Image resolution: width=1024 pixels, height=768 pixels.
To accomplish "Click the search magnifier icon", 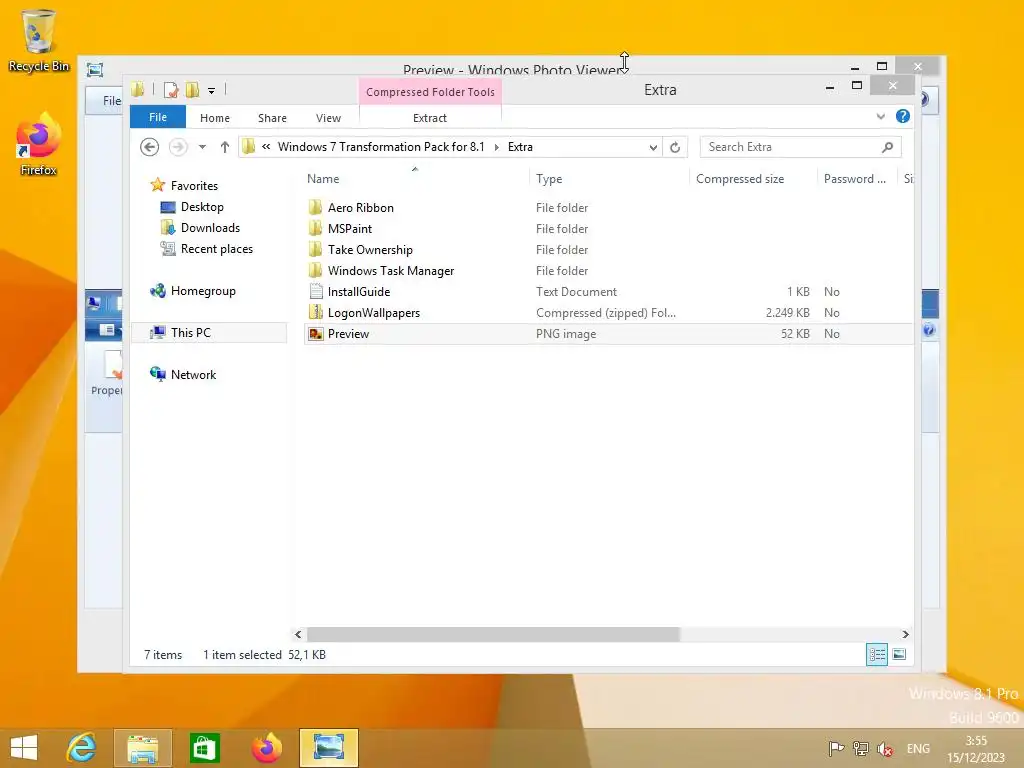I will [887, 147].
